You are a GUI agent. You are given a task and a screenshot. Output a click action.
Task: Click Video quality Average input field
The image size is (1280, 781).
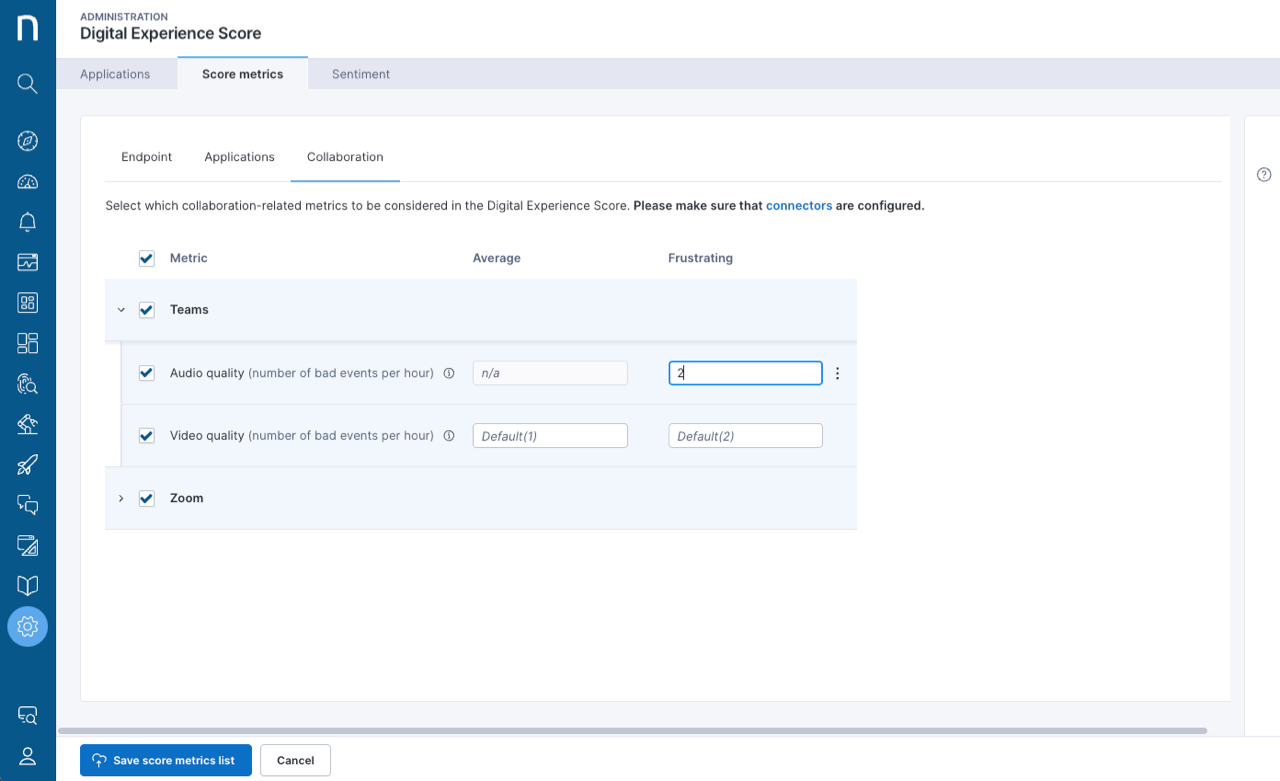550,436
